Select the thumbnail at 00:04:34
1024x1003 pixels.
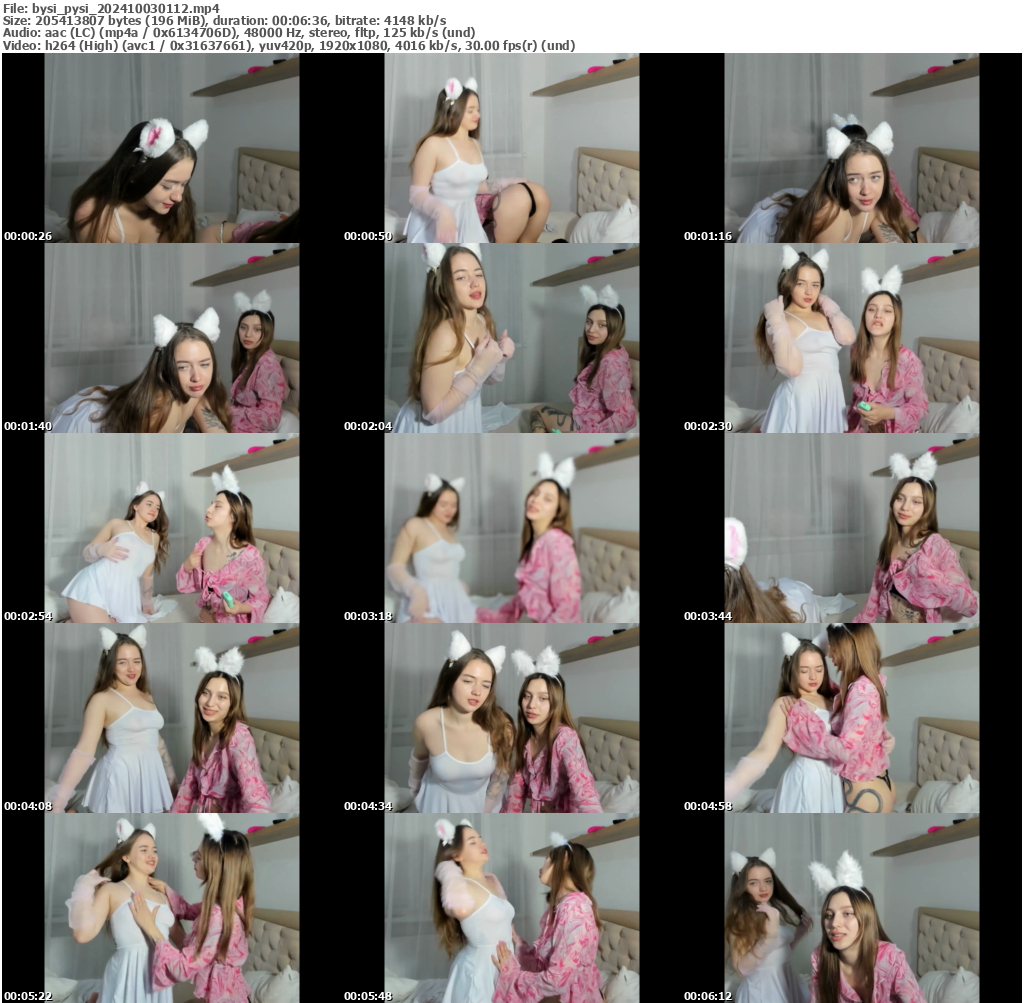point(511,718)
